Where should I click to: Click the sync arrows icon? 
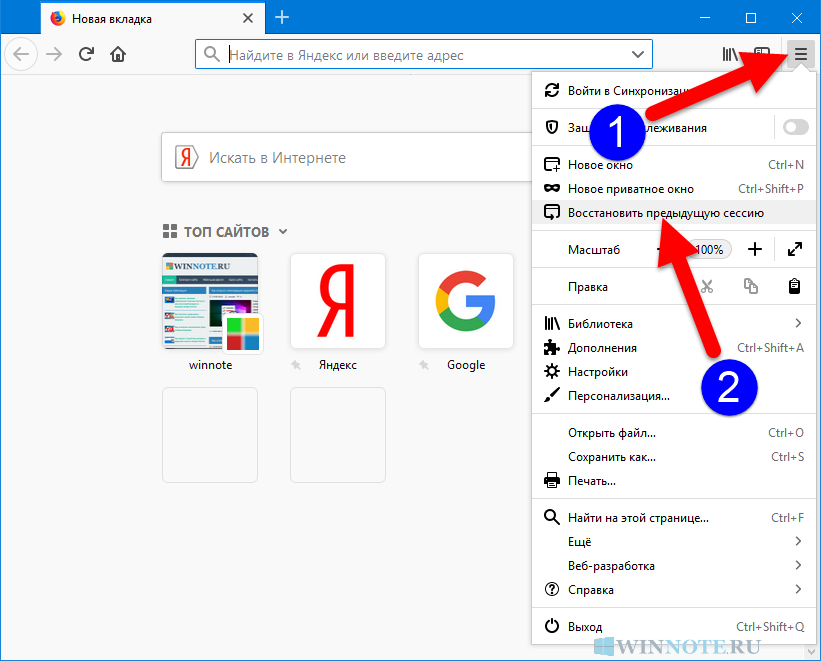551,90
